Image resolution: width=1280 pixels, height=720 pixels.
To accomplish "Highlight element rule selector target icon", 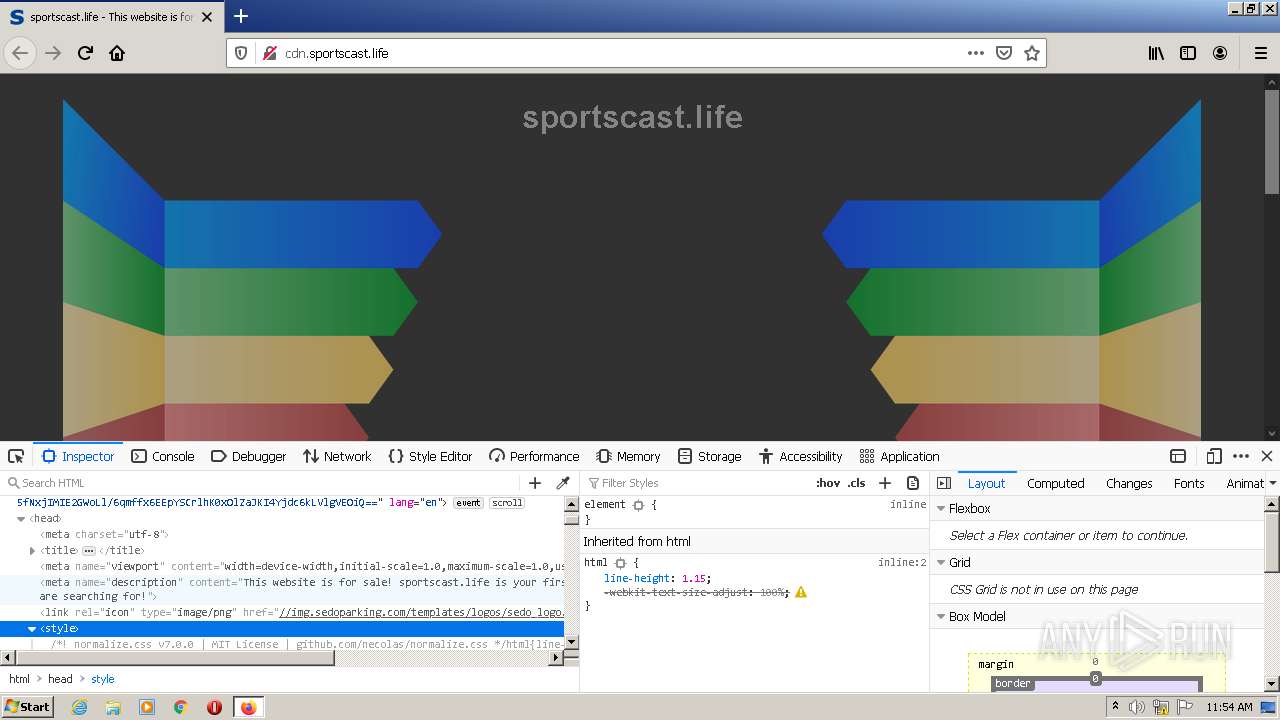I will [x=638, y=505].
